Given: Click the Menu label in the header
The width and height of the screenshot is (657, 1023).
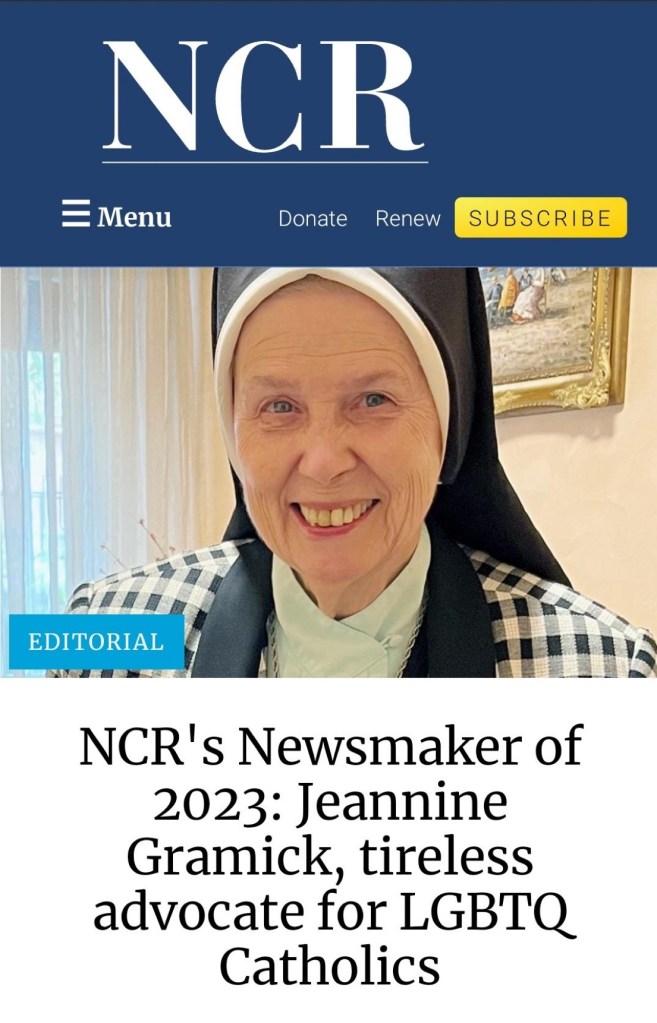Looking at the screenshot, I should [x=134, y=217].
